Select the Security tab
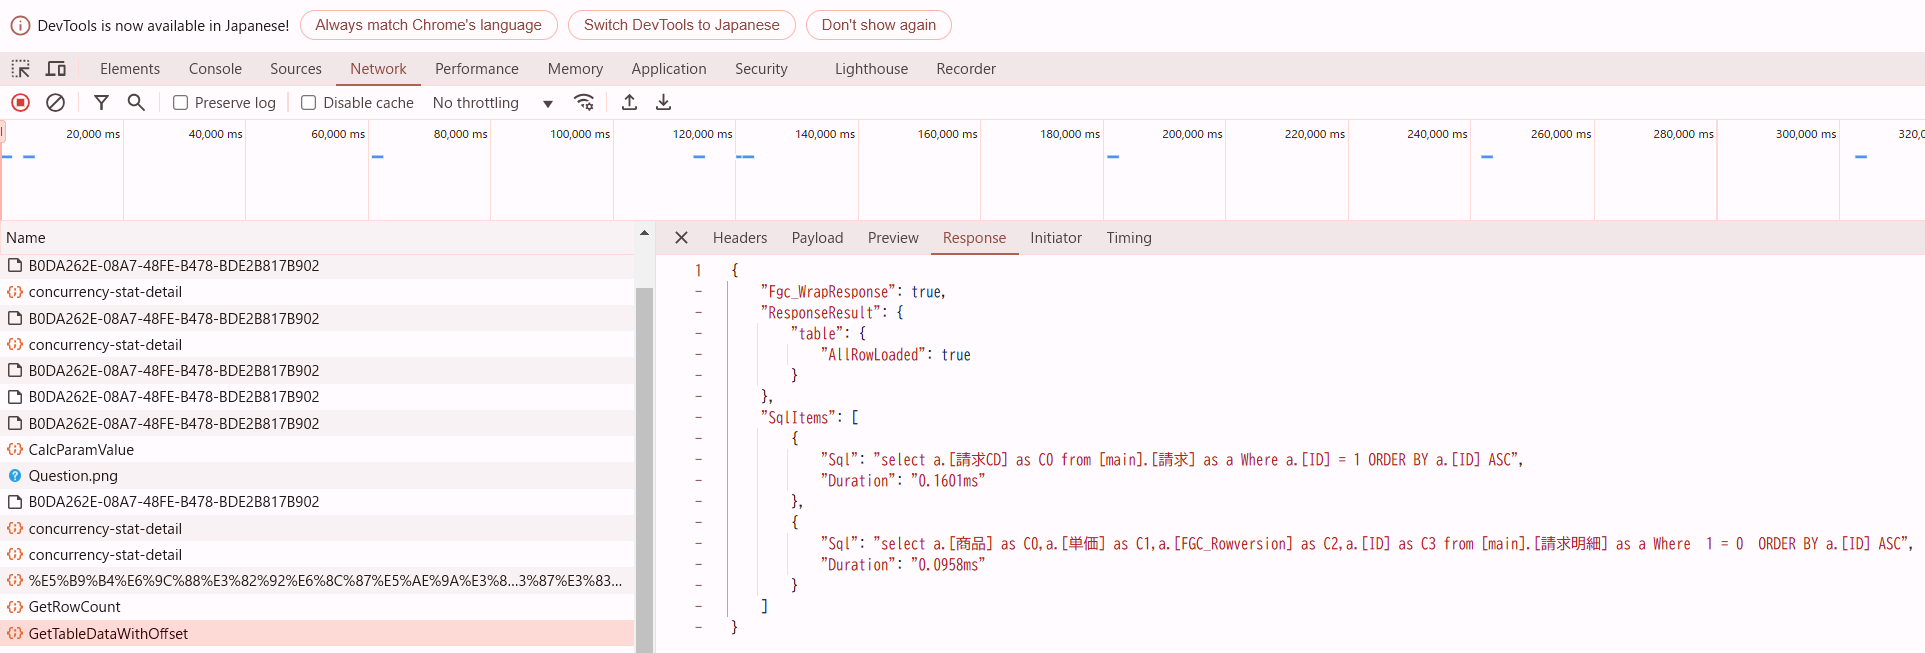This screenshot has width=1925, height=653. click(761, 69)
